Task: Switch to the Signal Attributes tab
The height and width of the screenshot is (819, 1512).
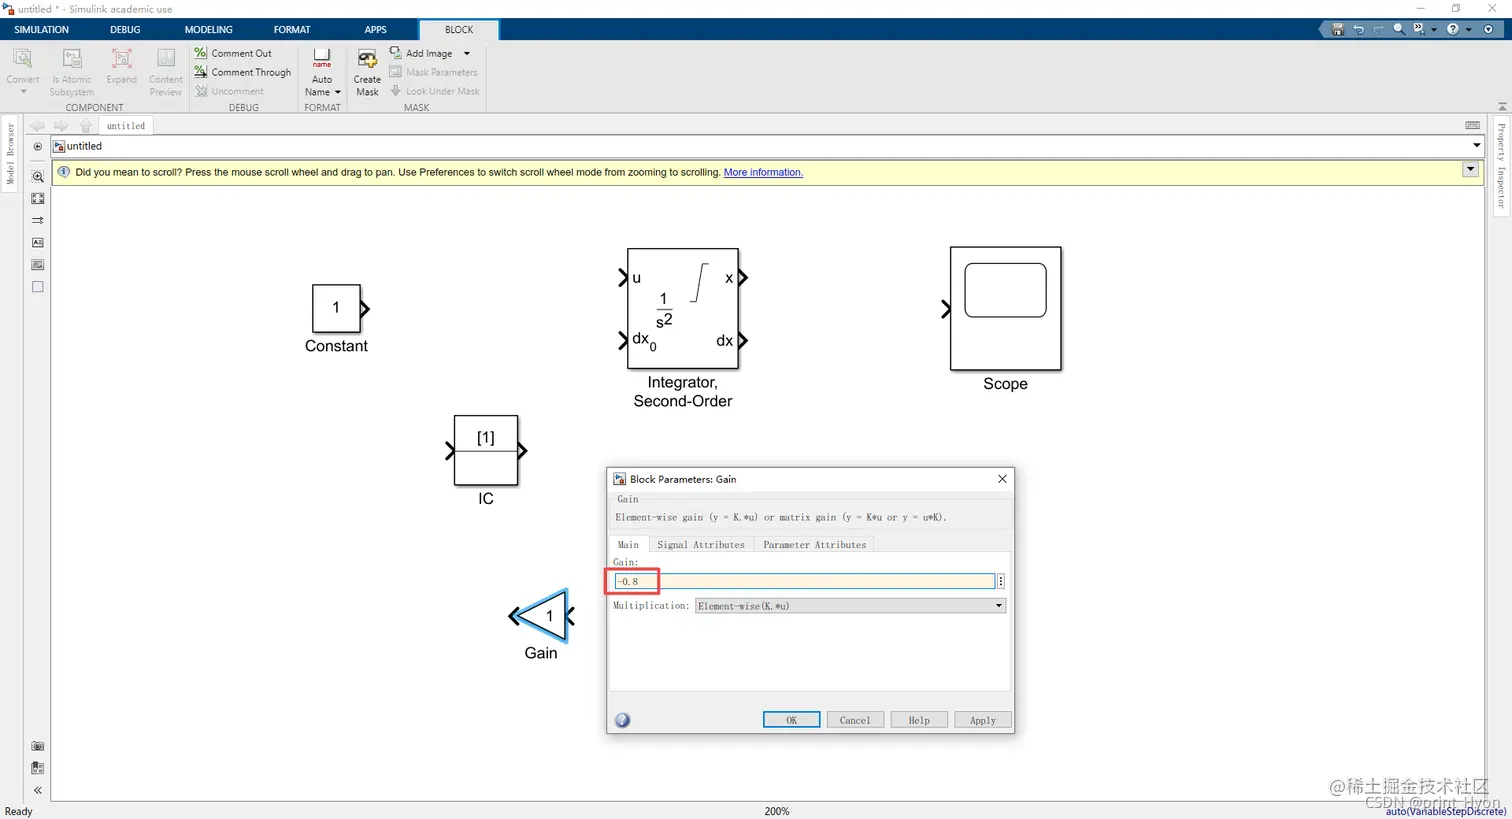Action: pyautogui.click(x=701, y=545)
